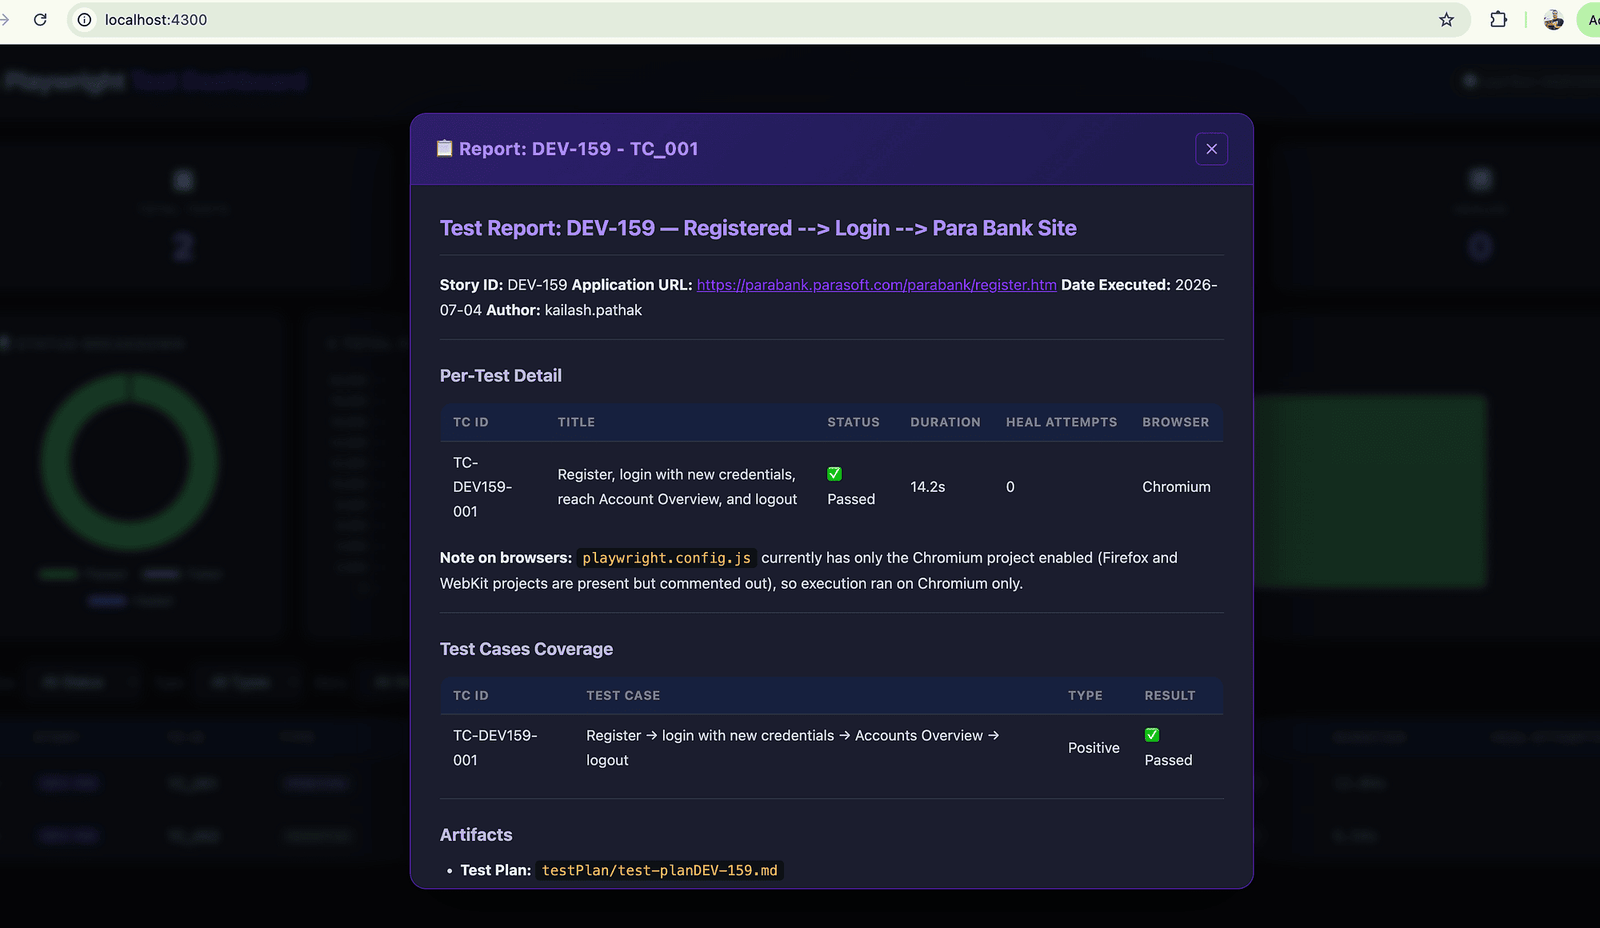Click the RESULT column header
The image size is (1600, 928).
click(1170, 695)
